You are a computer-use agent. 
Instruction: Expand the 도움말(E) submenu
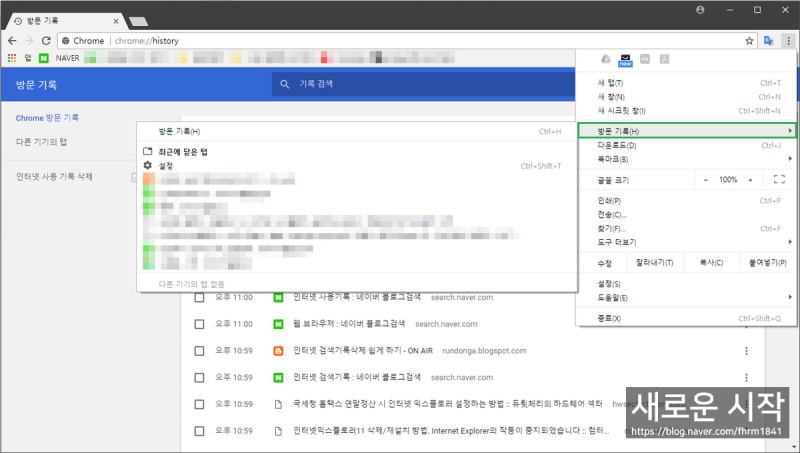(686, 298)
